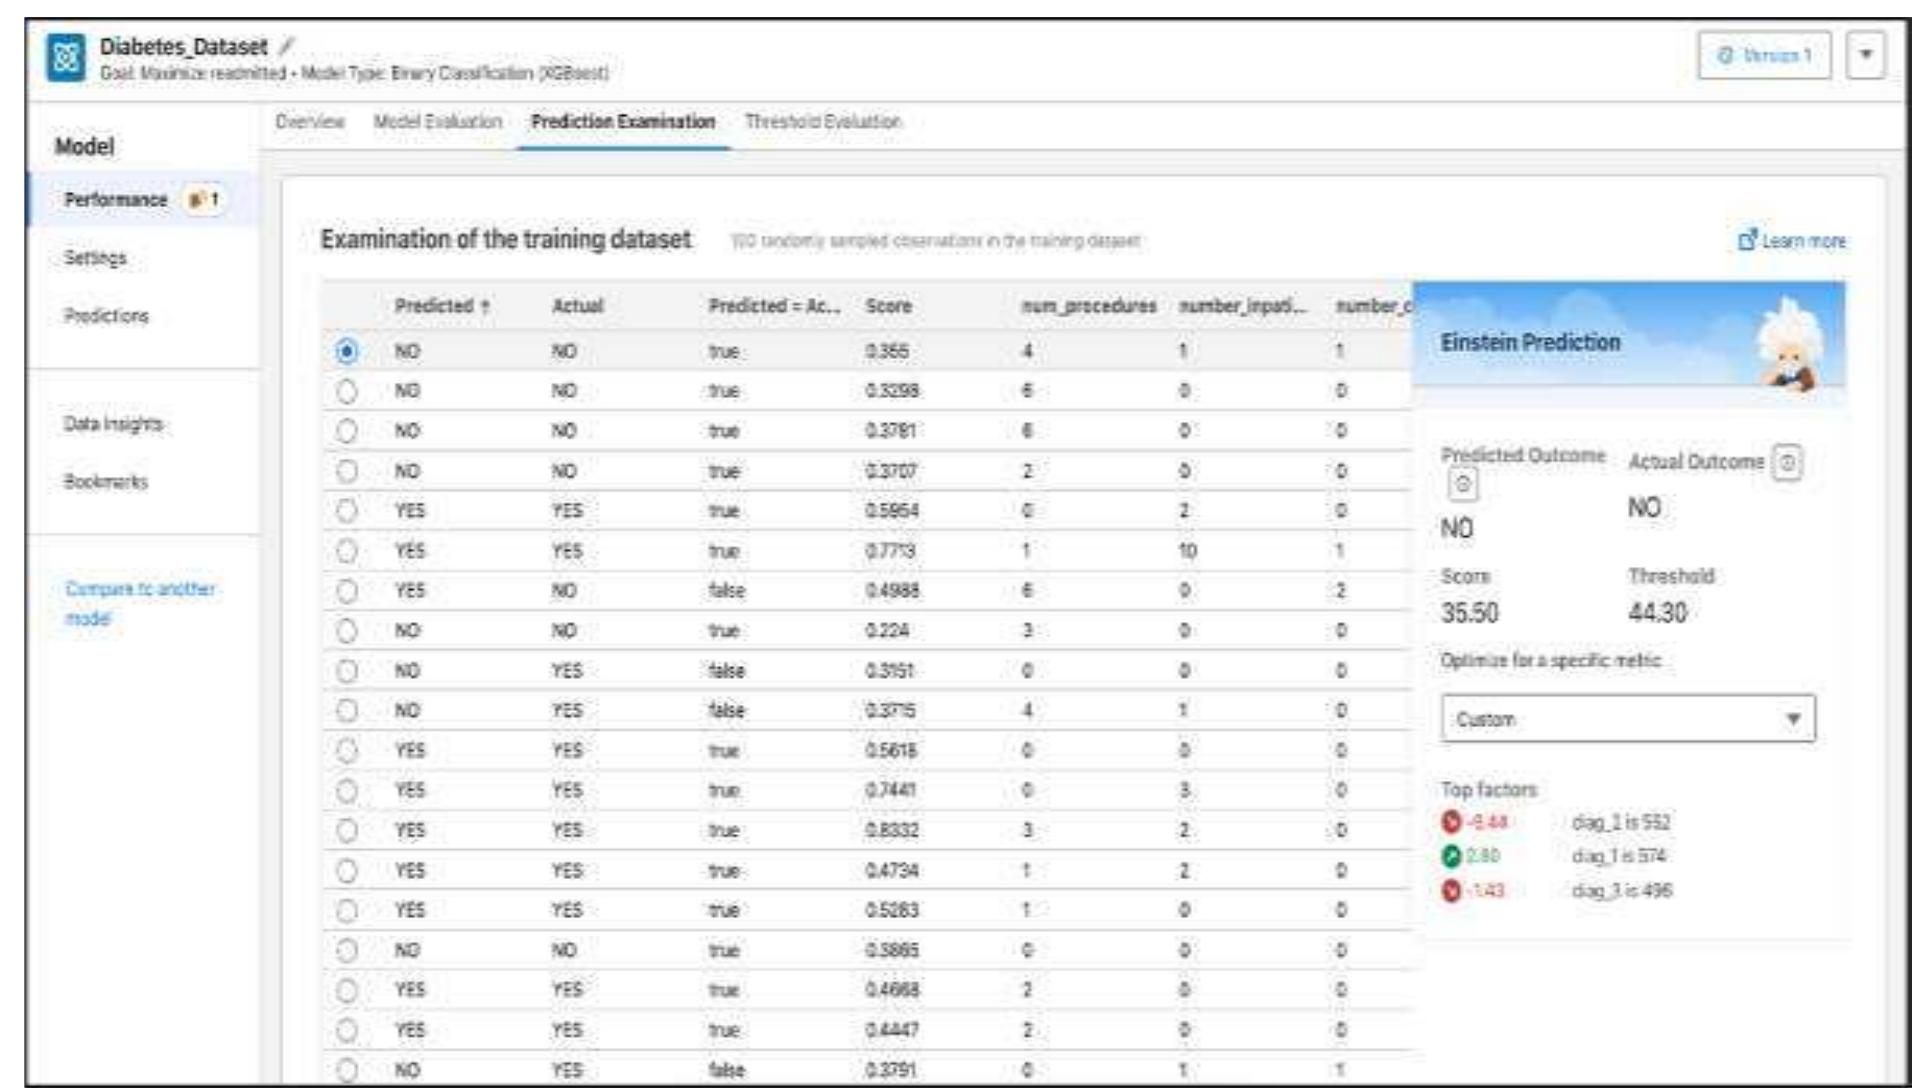Sort by the Actual column header

pos(577,306)
